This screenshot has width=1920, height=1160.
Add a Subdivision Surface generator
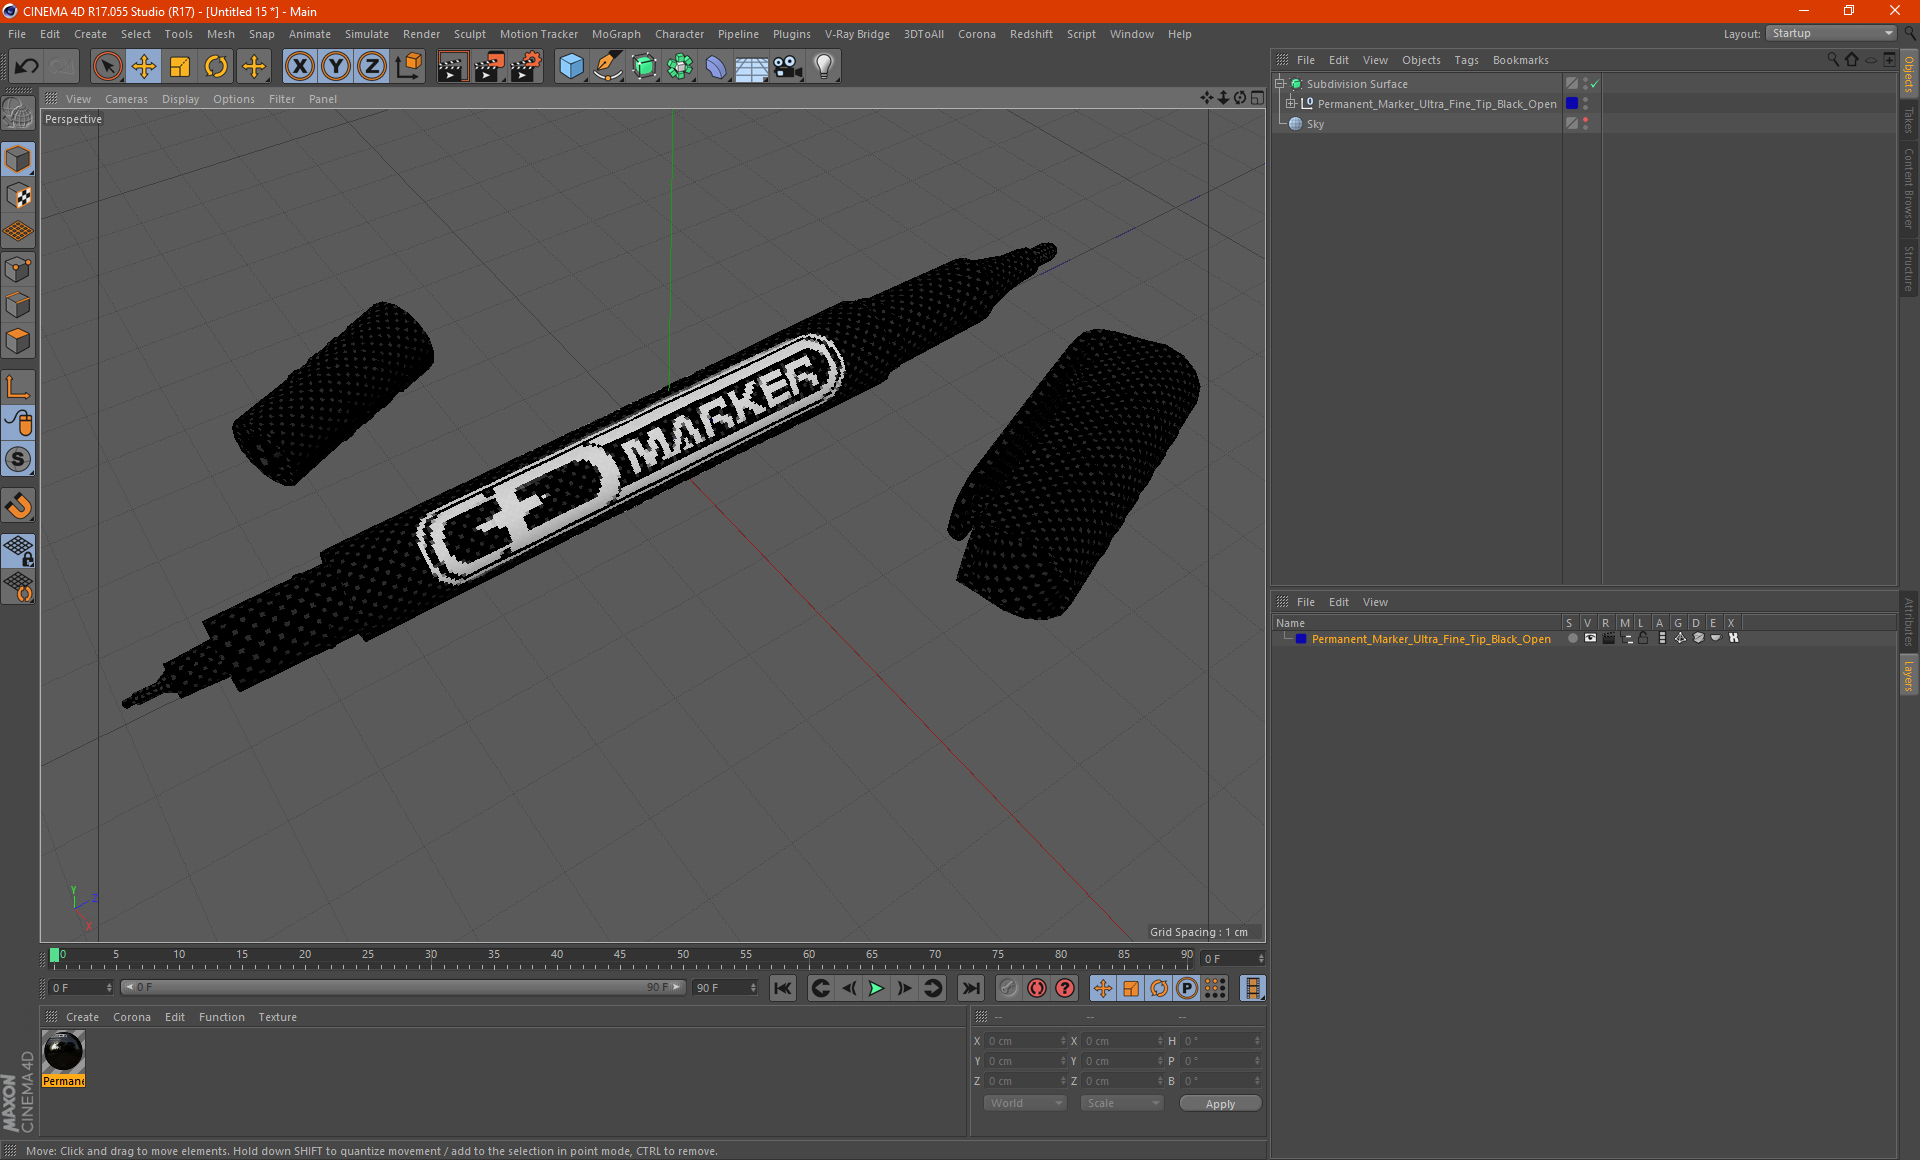(644, 67)
